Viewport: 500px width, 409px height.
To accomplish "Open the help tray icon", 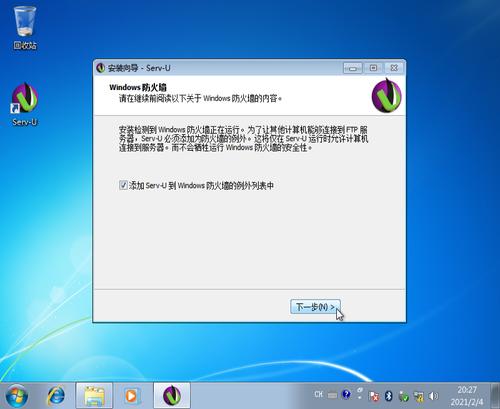I will click(x=347, y=395).
